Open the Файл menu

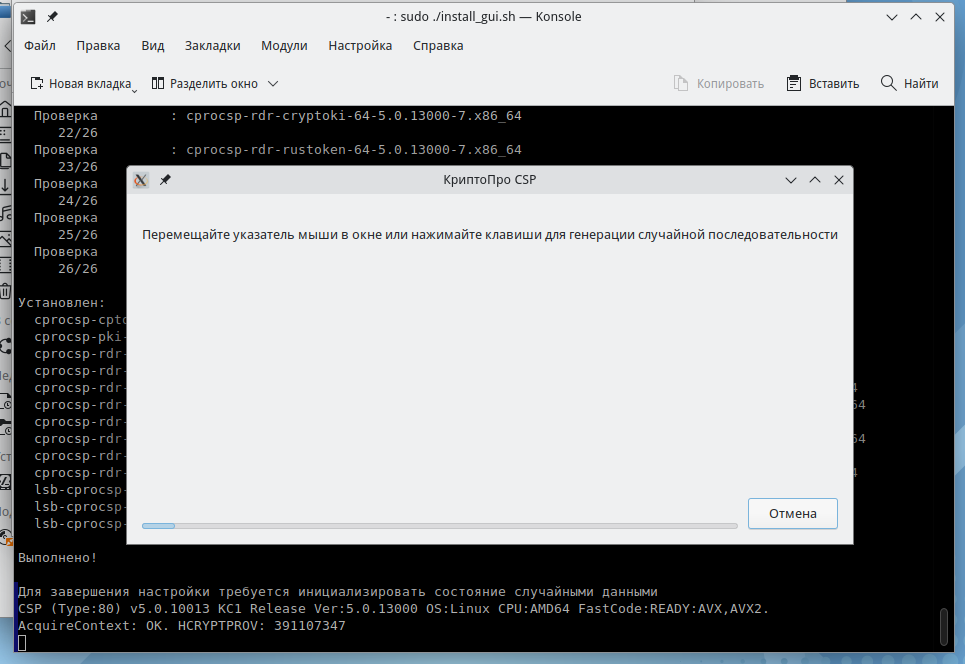point(40,46)
